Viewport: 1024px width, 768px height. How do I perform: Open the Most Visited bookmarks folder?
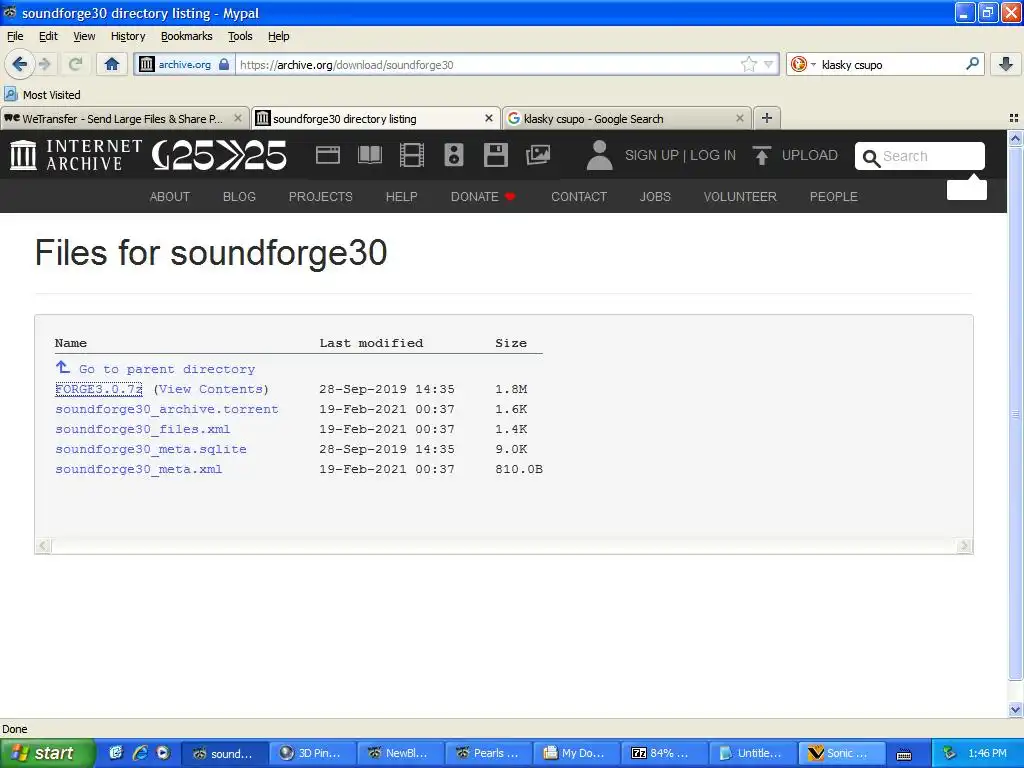click(42, 95)
